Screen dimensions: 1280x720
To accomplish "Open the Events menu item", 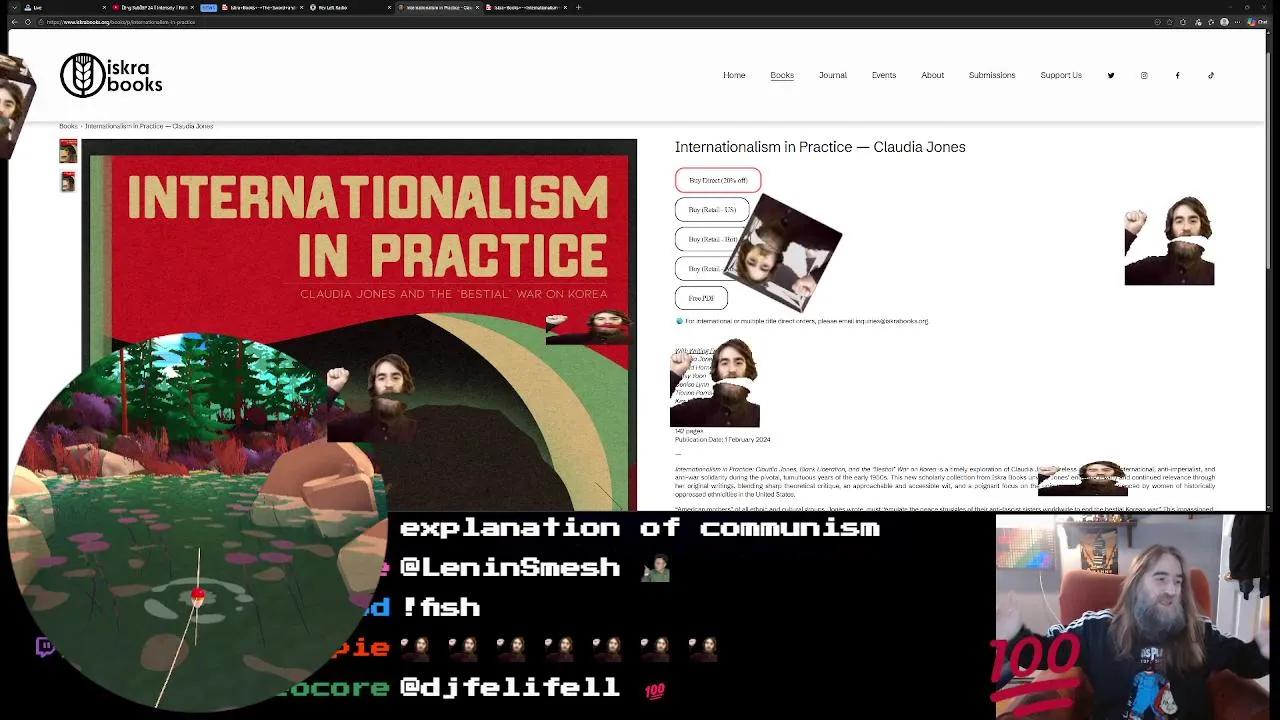I will point(883,75).
